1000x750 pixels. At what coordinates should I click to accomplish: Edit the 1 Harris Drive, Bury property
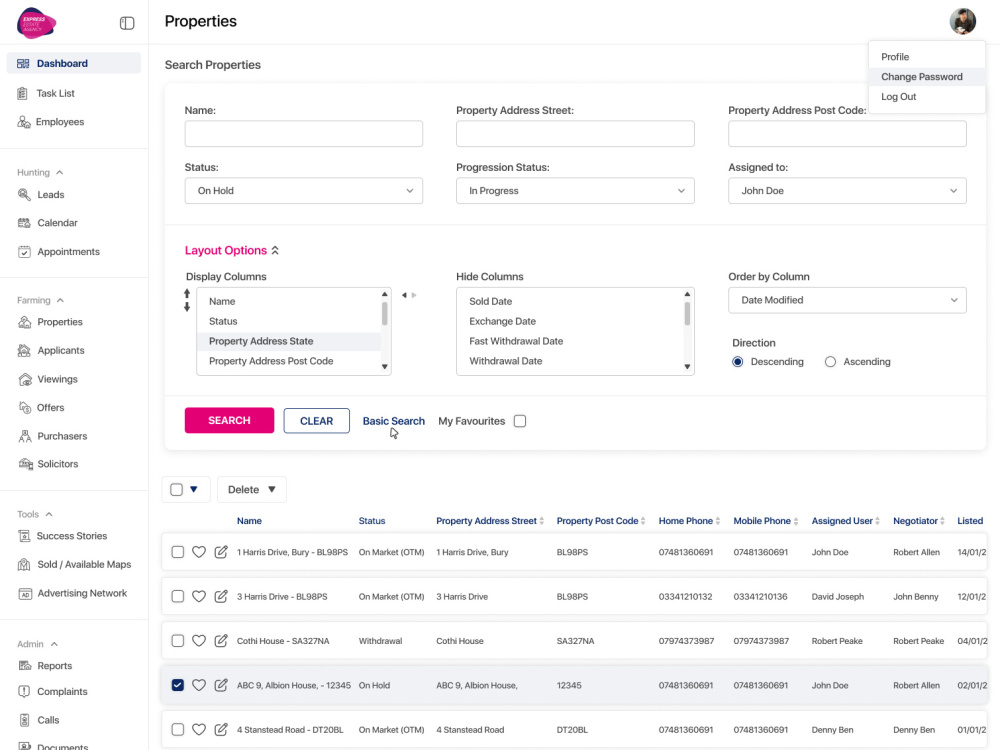point(221,552)
